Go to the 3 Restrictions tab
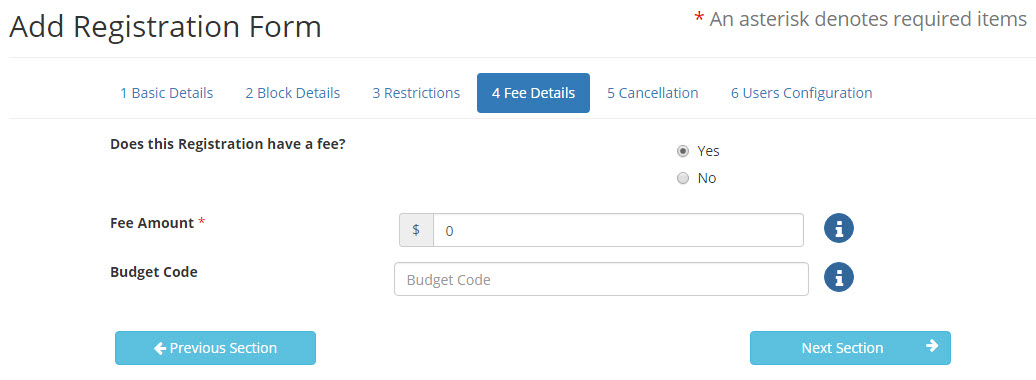Viewport: 1036px width, 380px height. coord(416,93)
